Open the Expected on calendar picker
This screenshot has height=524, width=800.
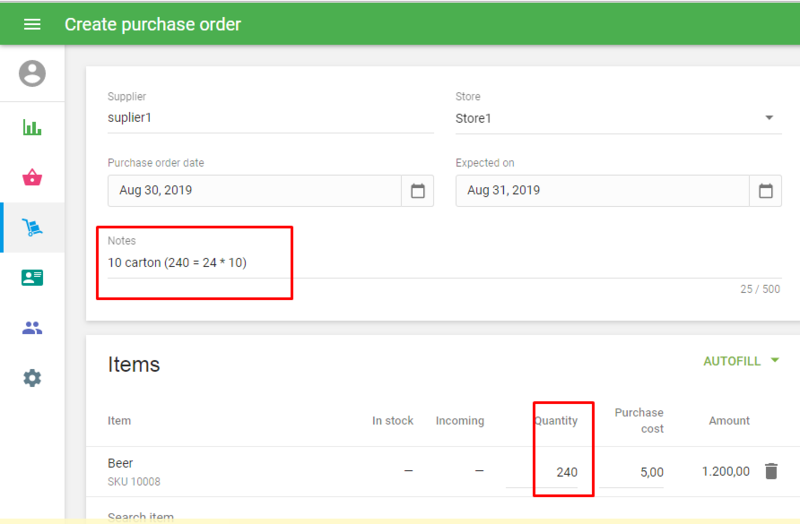766,191
